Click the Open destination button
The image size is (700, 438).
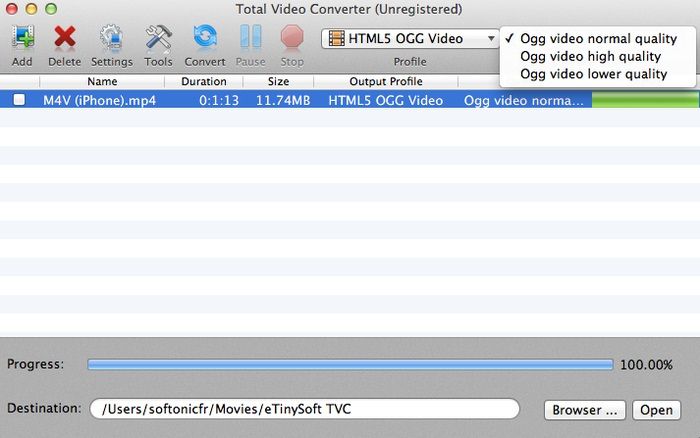click(x=656, y=410)
